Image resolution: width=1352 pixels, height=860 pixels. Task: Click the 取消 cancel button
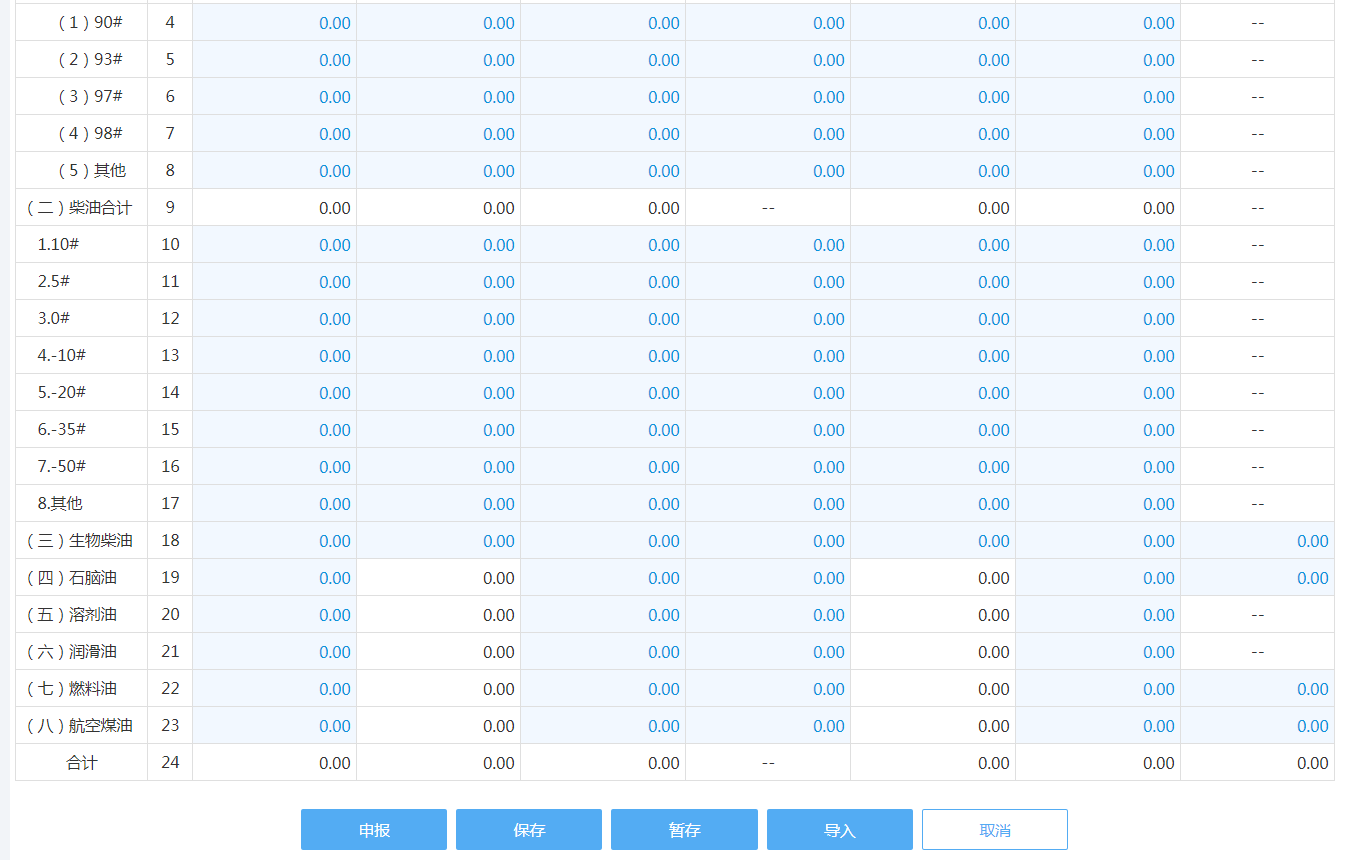tap(995, 830)
